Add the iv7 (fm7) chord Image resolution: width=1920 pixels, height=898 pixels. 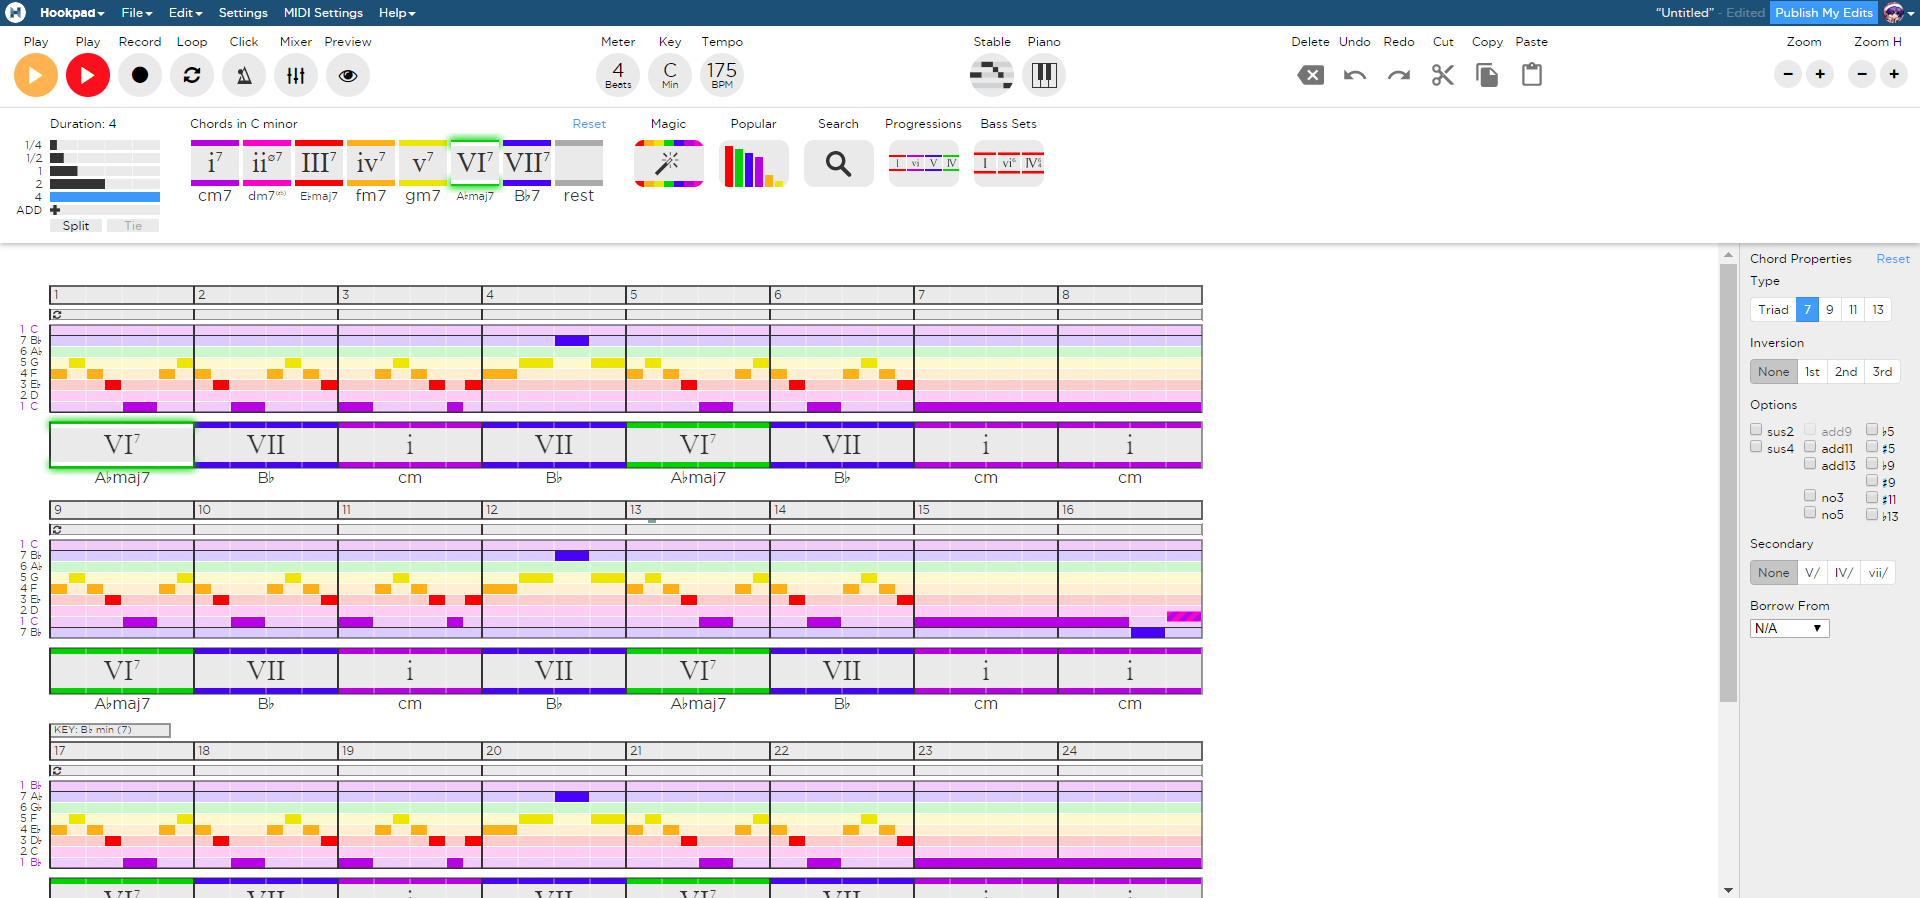click(x=371, y=163)
